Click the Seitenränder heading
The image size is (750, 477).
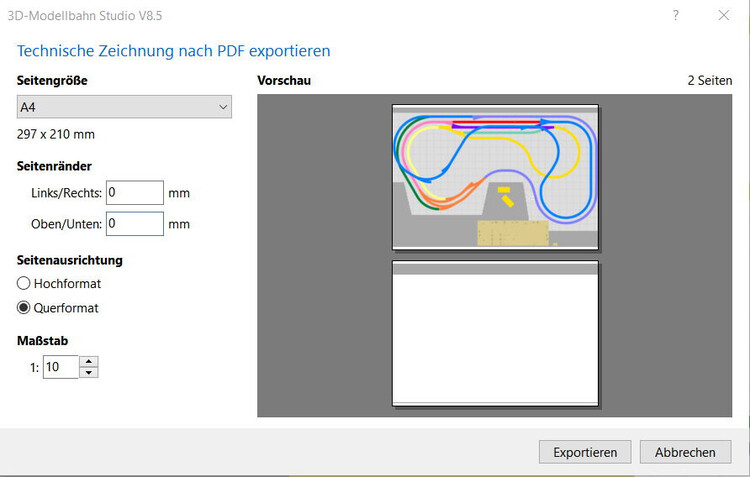tap(54, 166)
